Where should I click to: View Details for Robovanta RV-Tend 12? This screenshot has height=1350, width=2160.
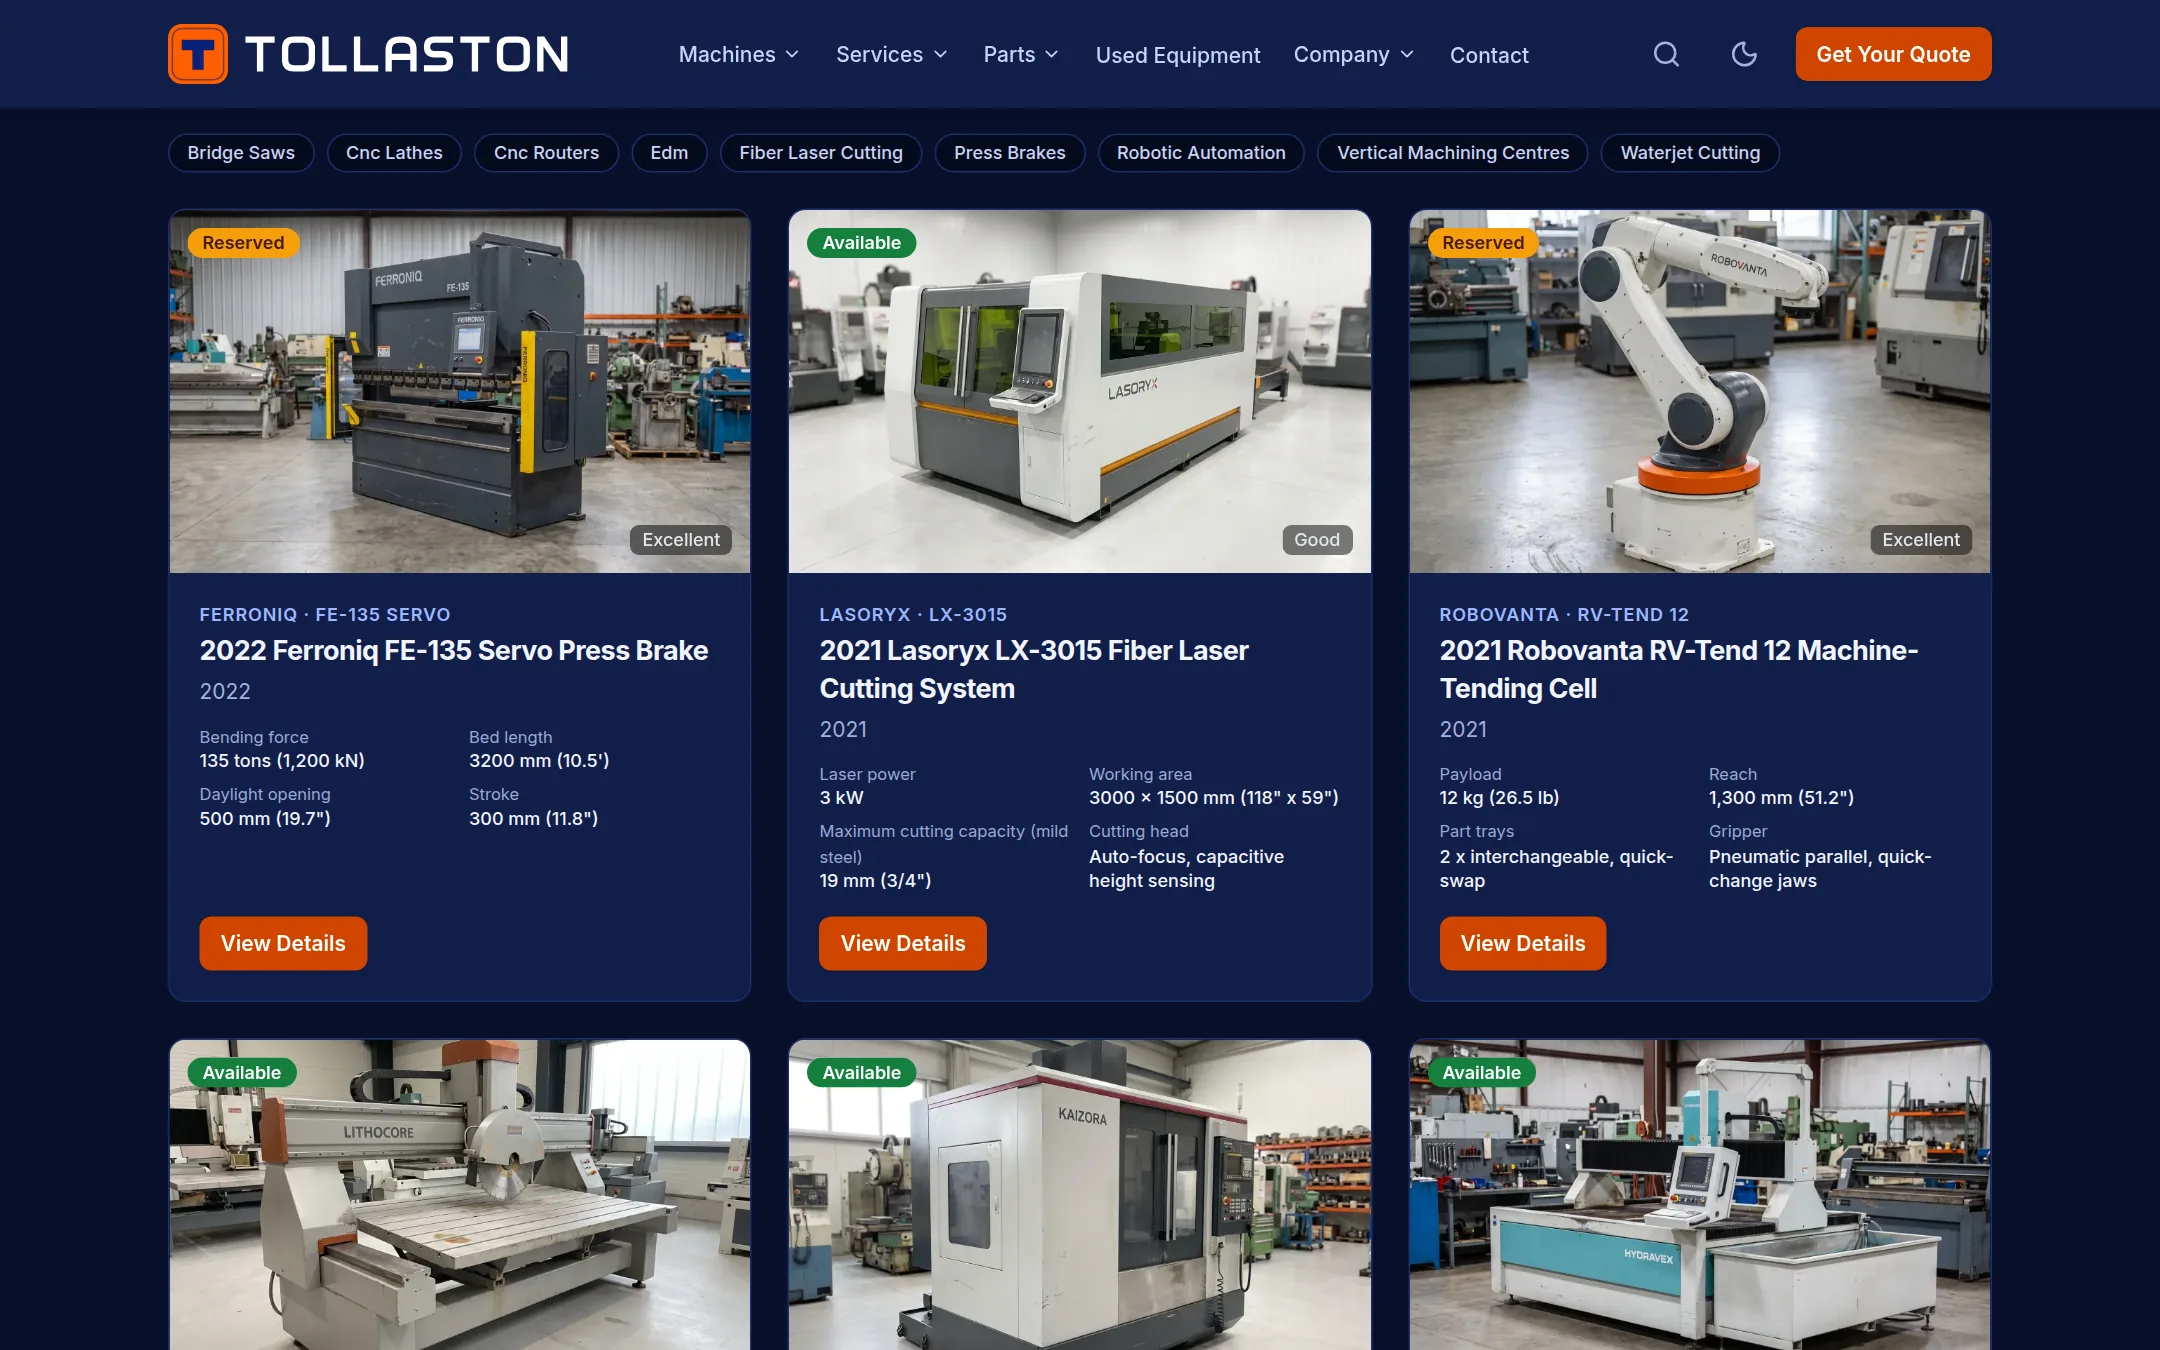(1523, 943)
